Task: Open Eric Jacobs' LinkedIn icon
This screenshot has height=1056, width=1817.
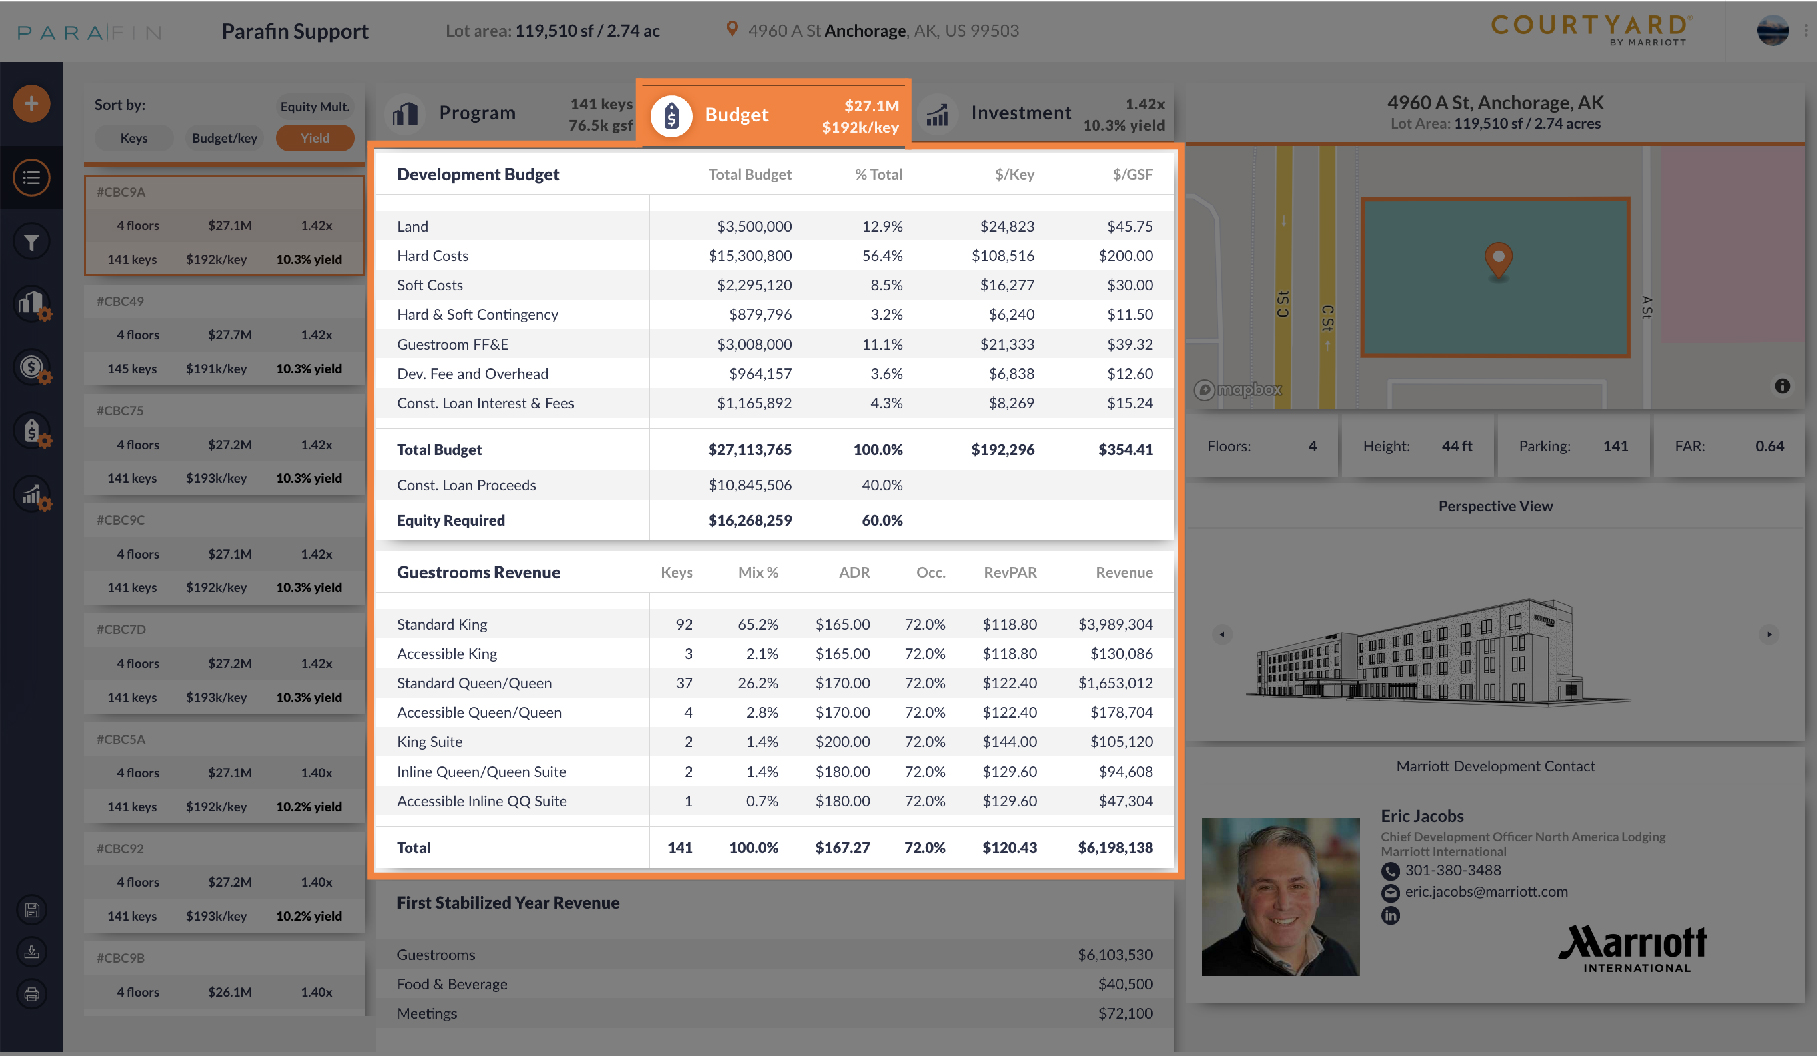Action: point(1390,915)
